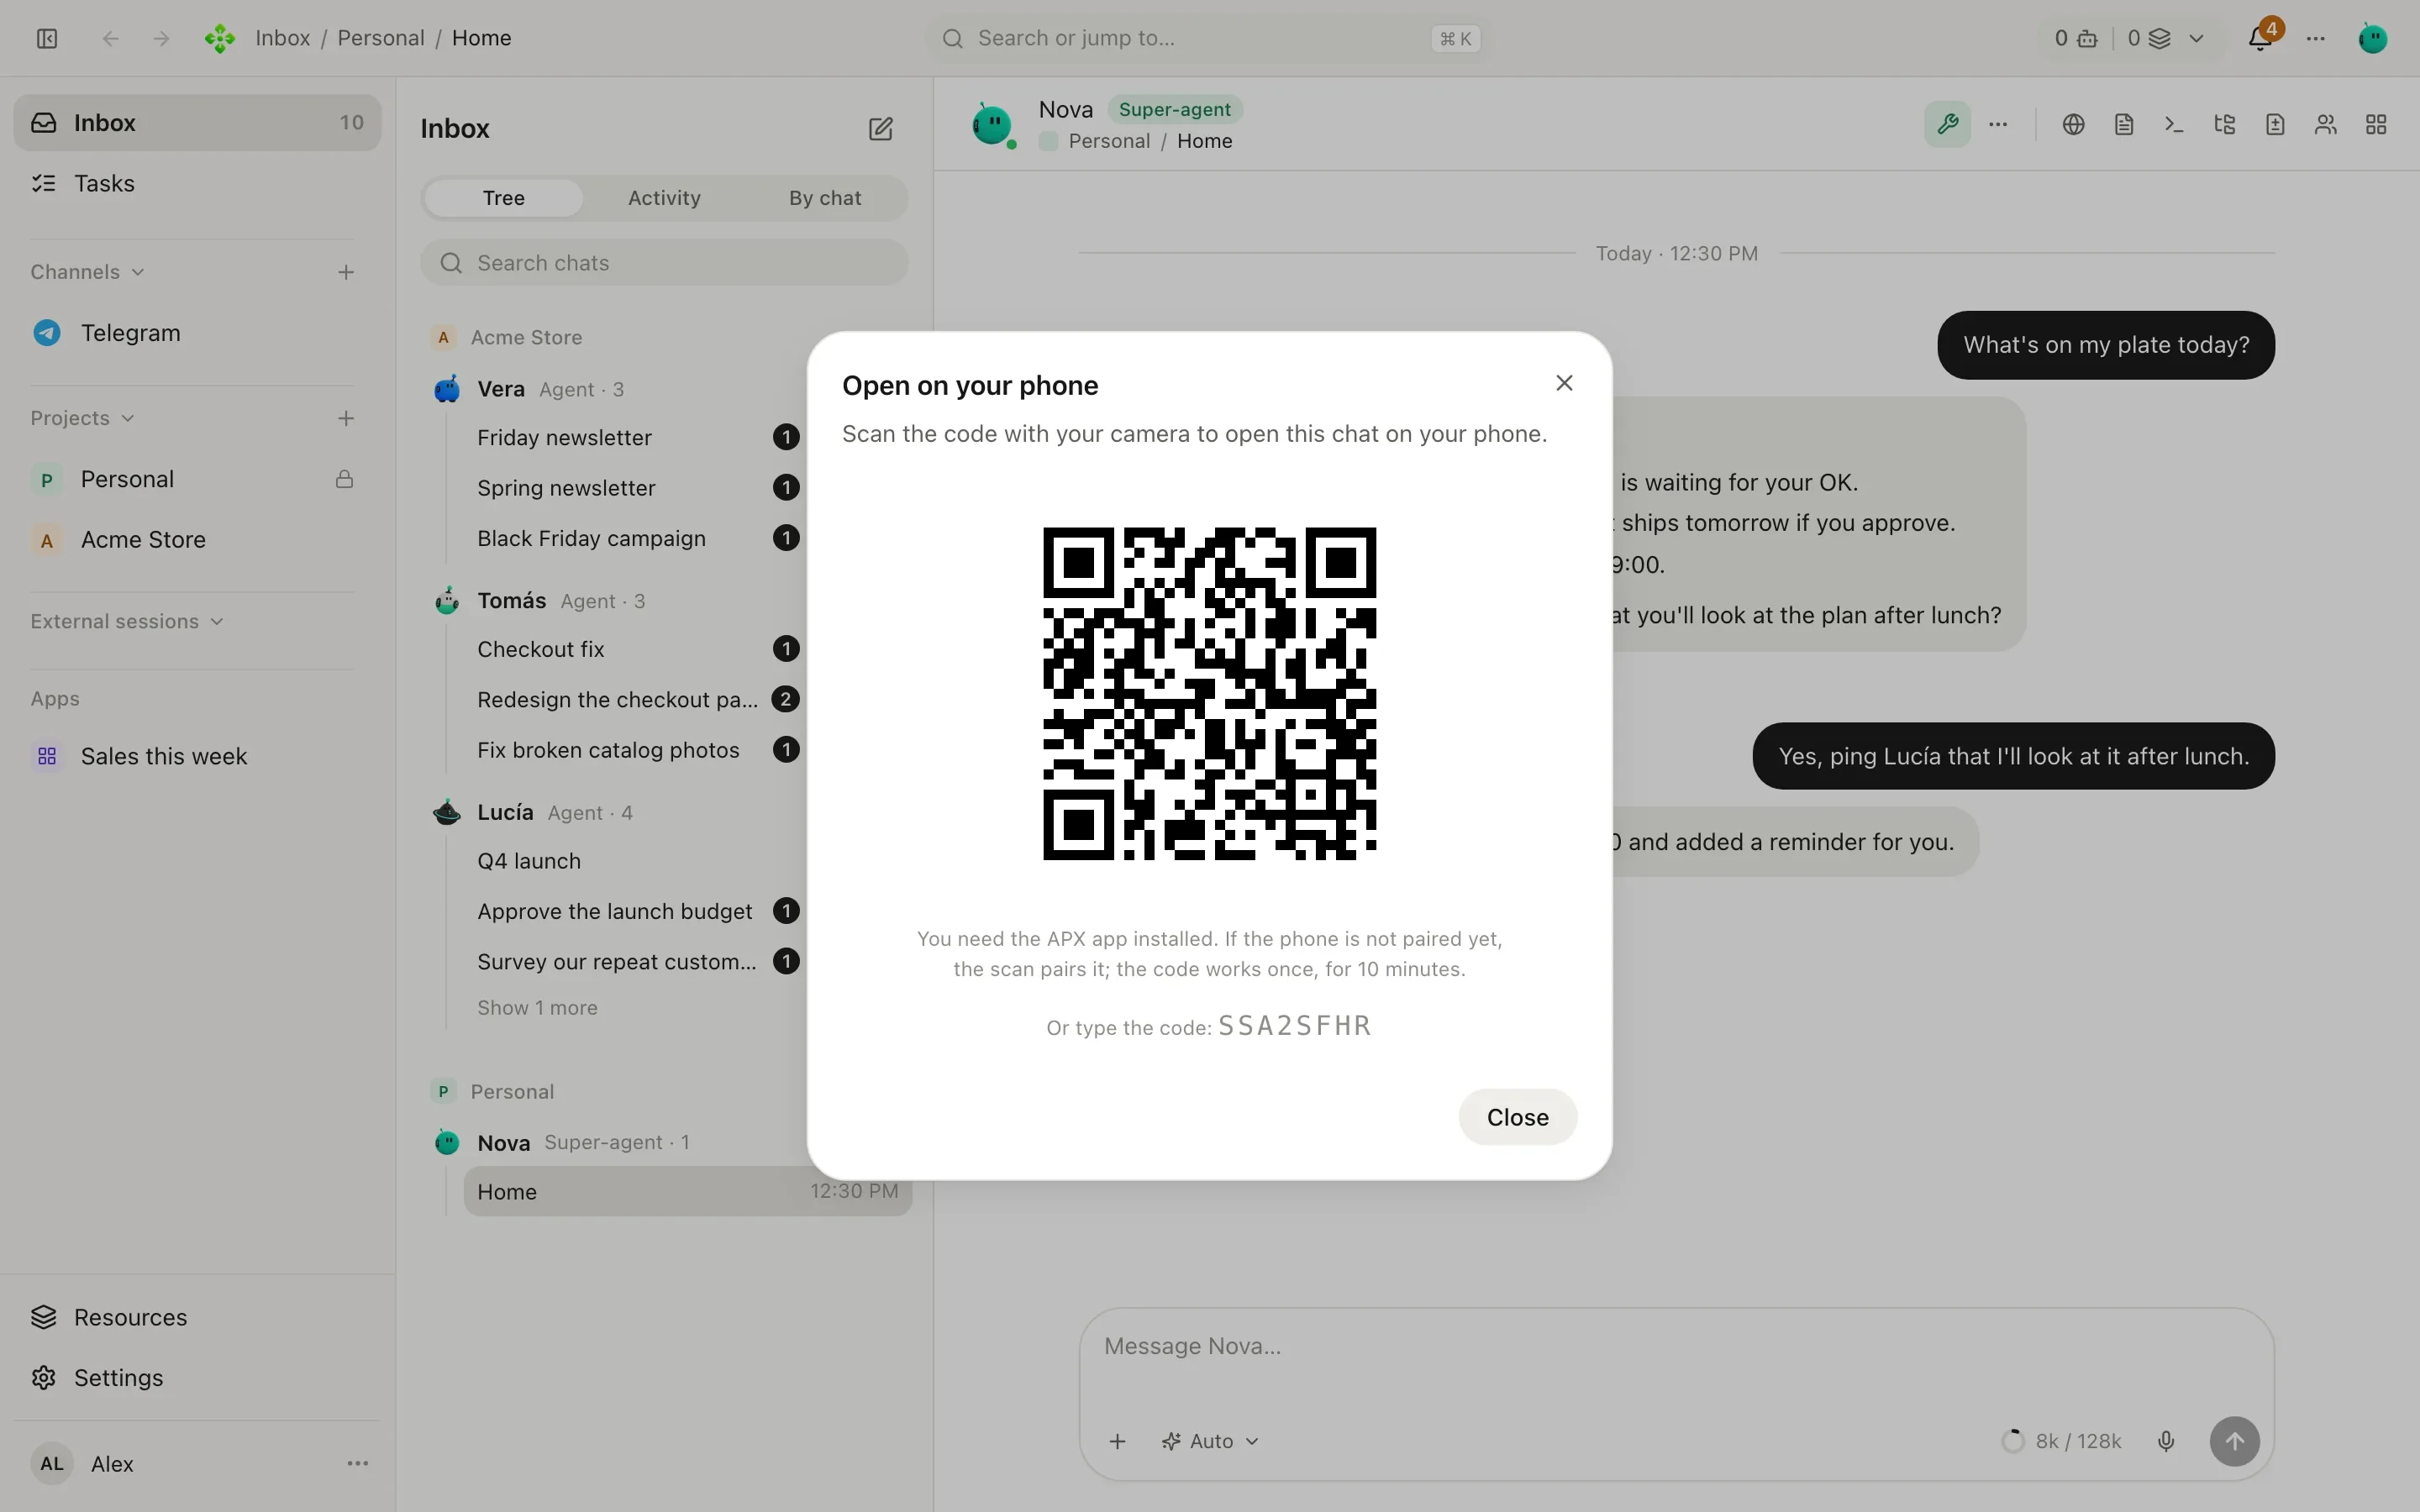Click the Message Nova input box
This screenshot has width=2420, height=1512.
[1676, 1346]
